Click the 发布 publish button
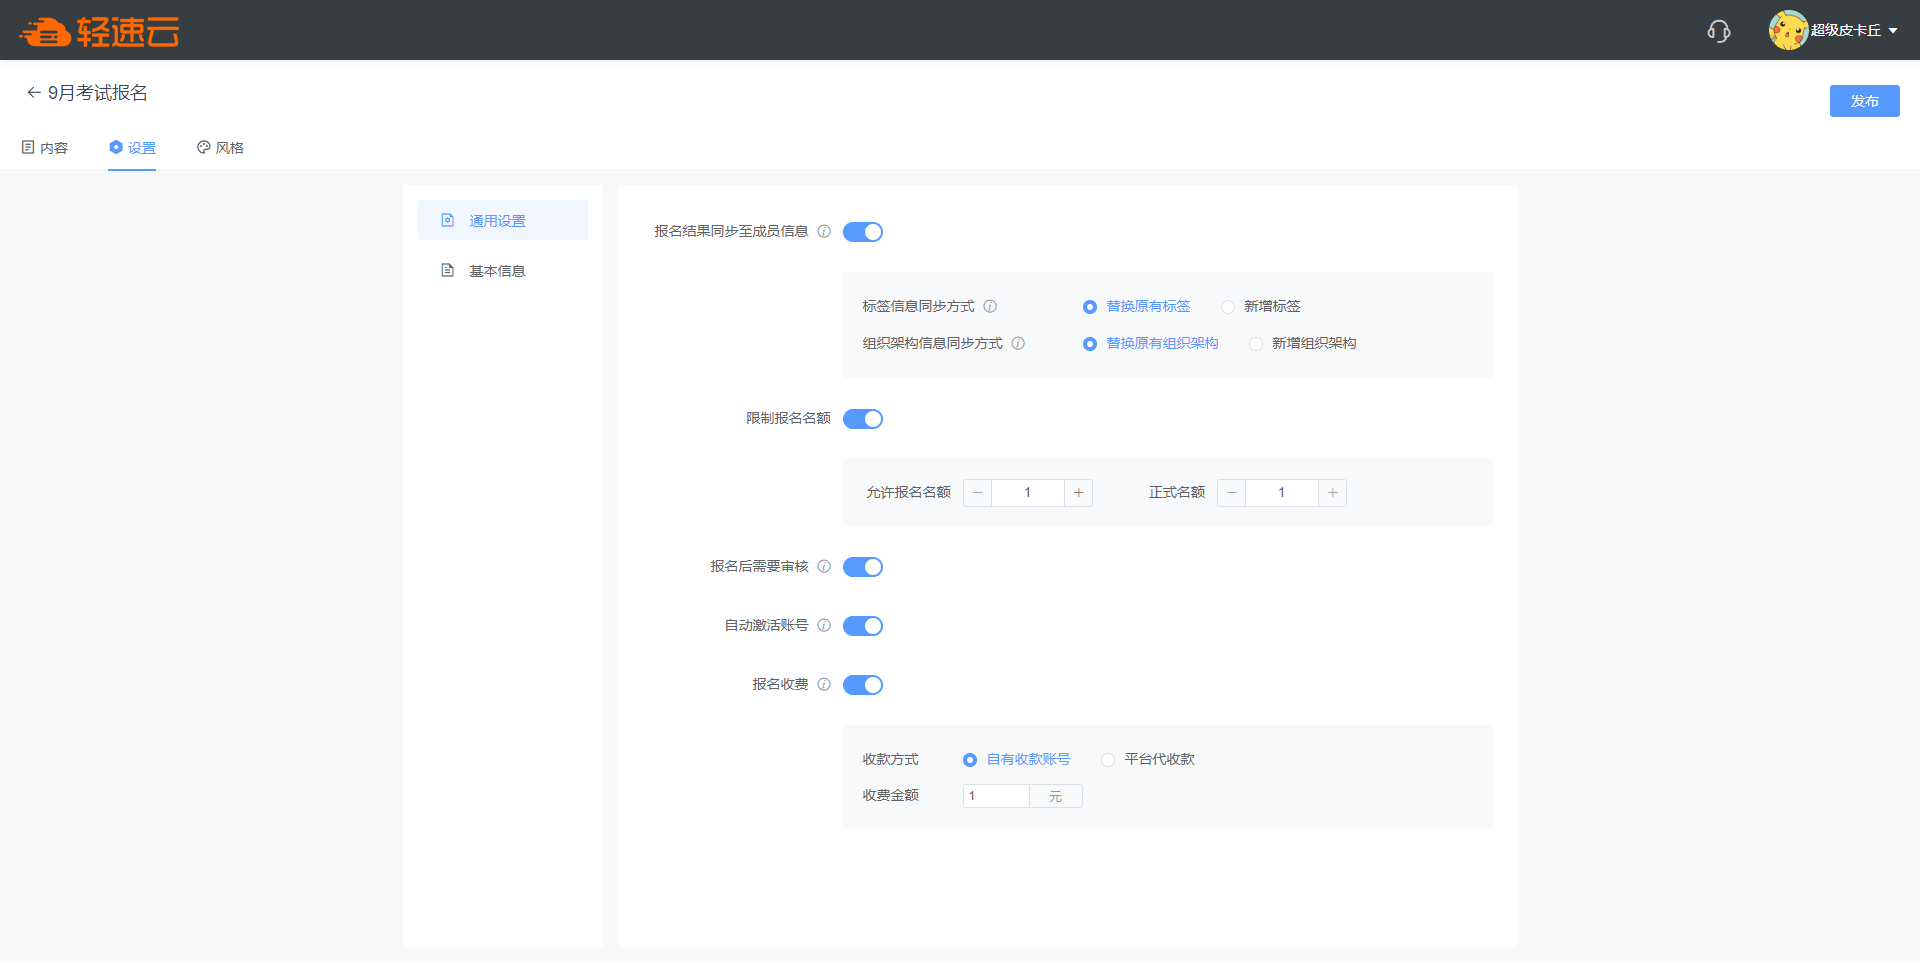This screenshot has width=1920, height=963. tap(1864, 101)
